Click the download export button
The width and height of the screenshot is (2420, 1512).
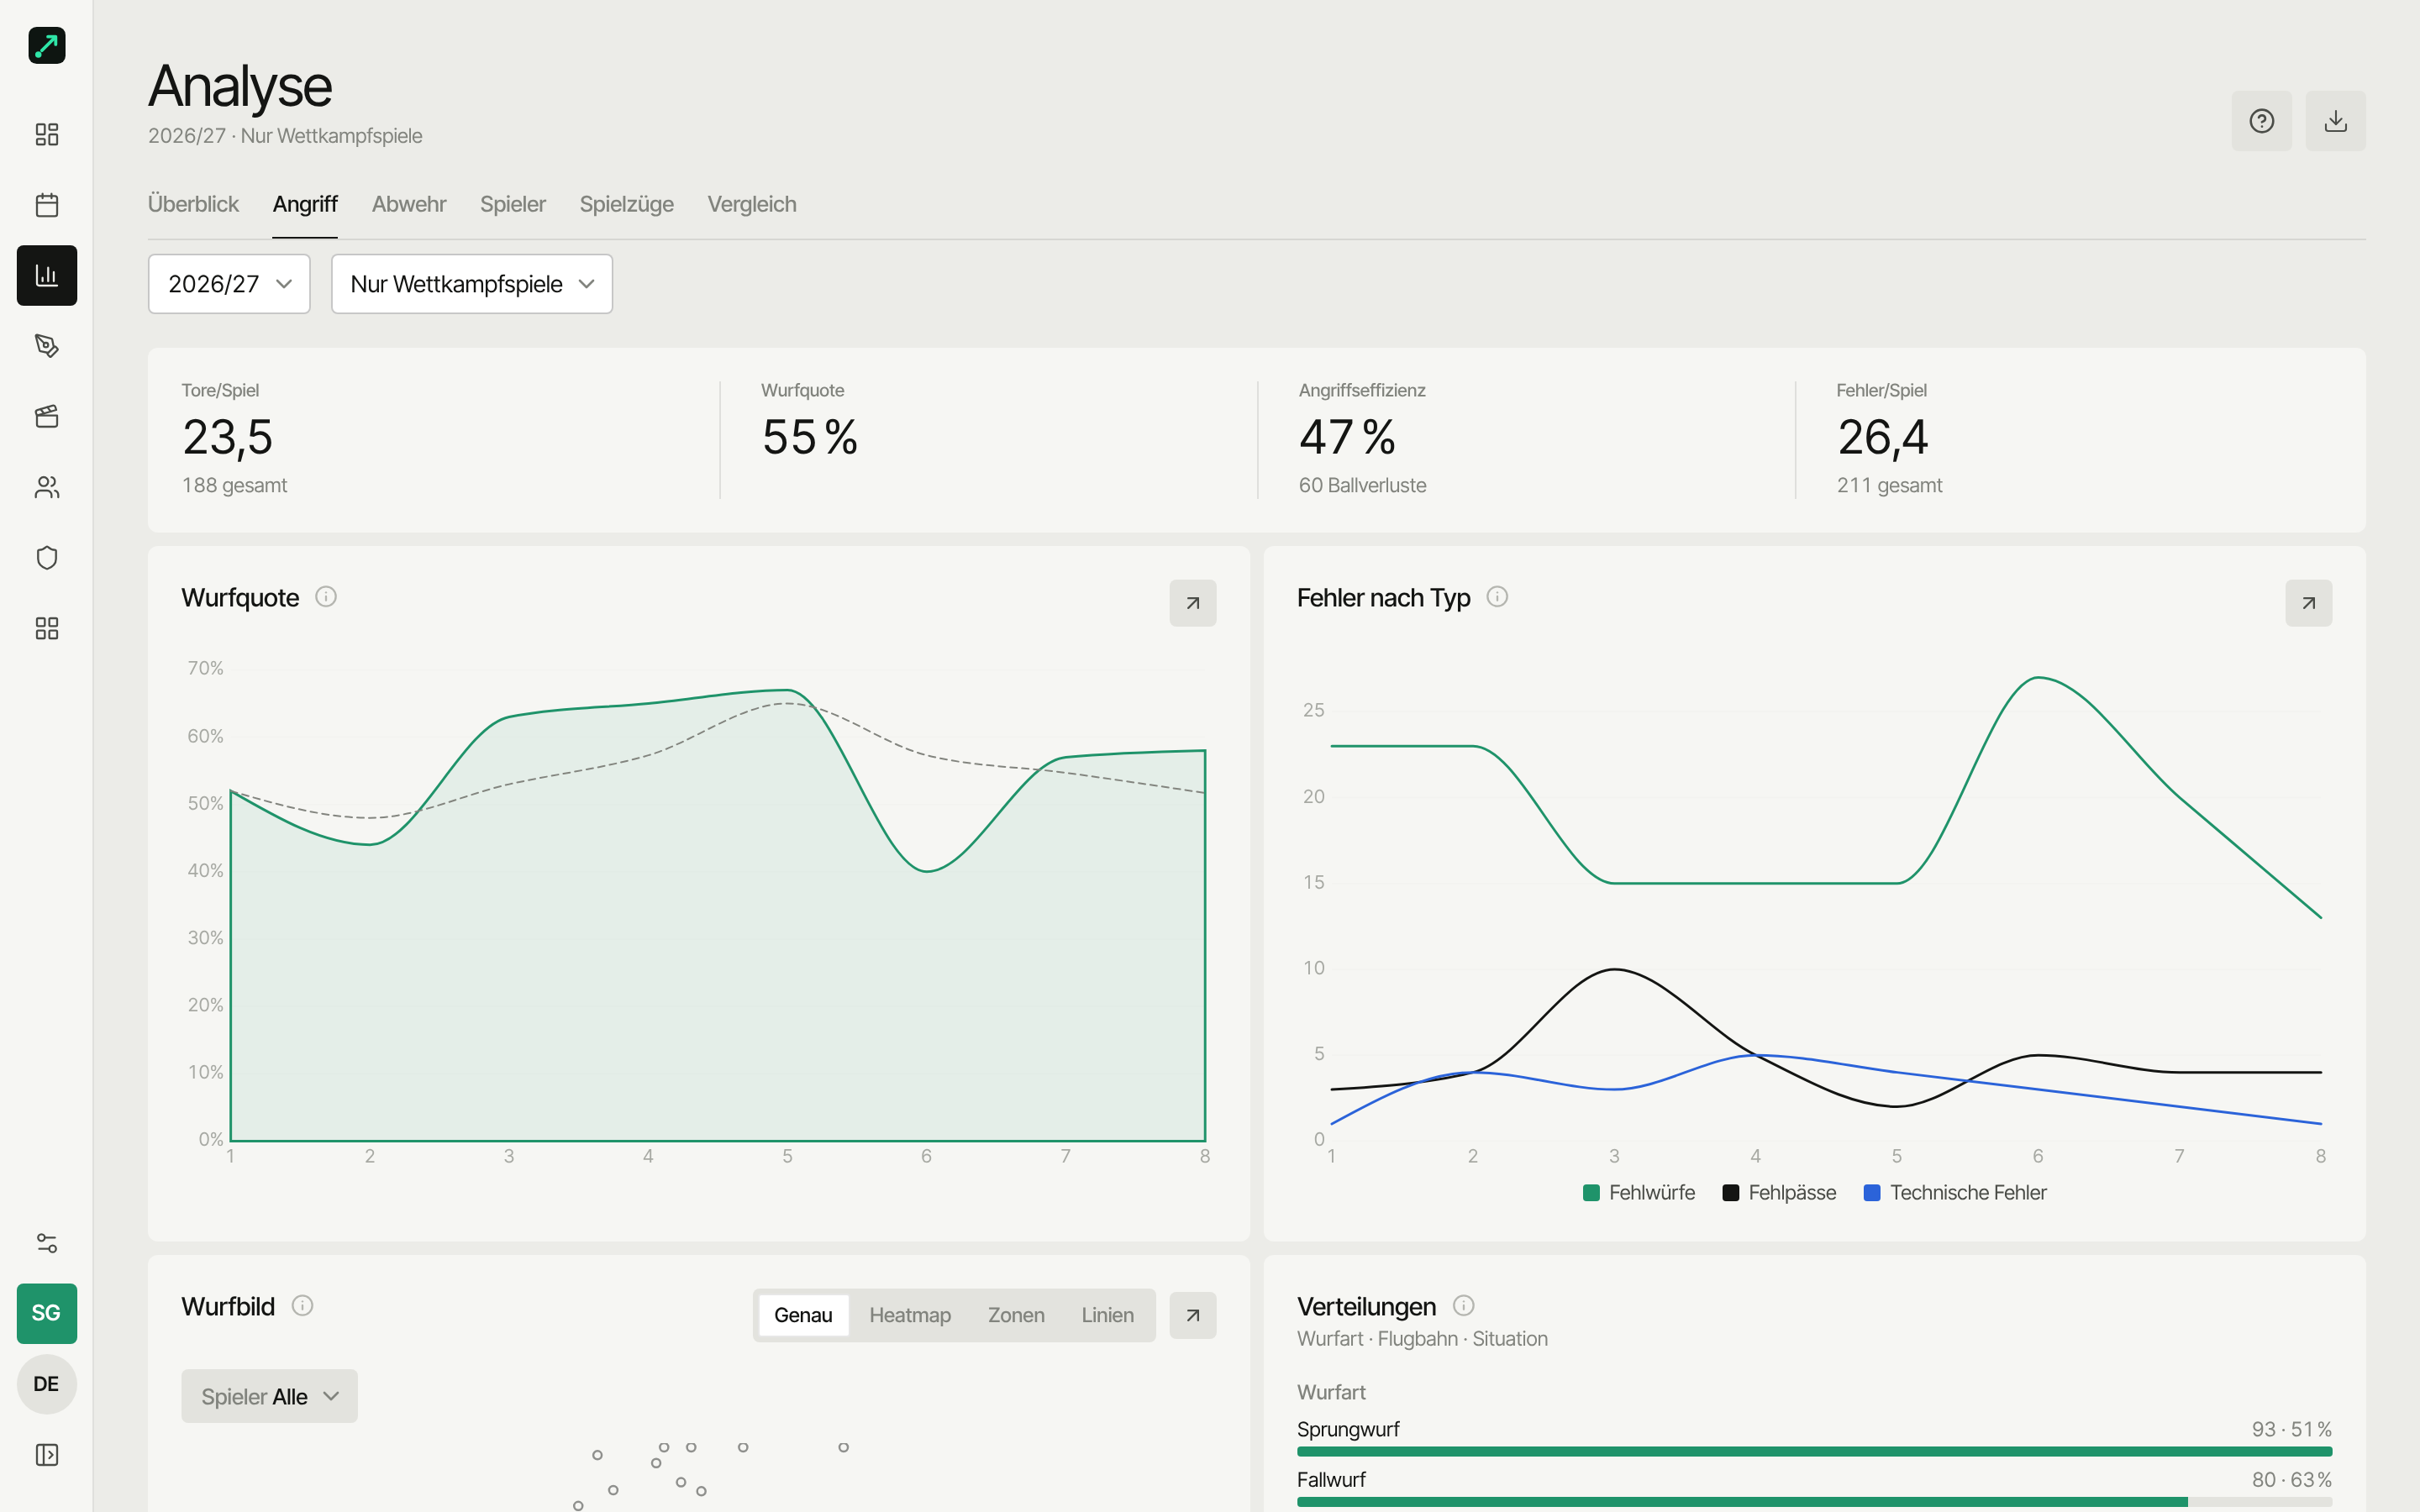[2335, 121]
